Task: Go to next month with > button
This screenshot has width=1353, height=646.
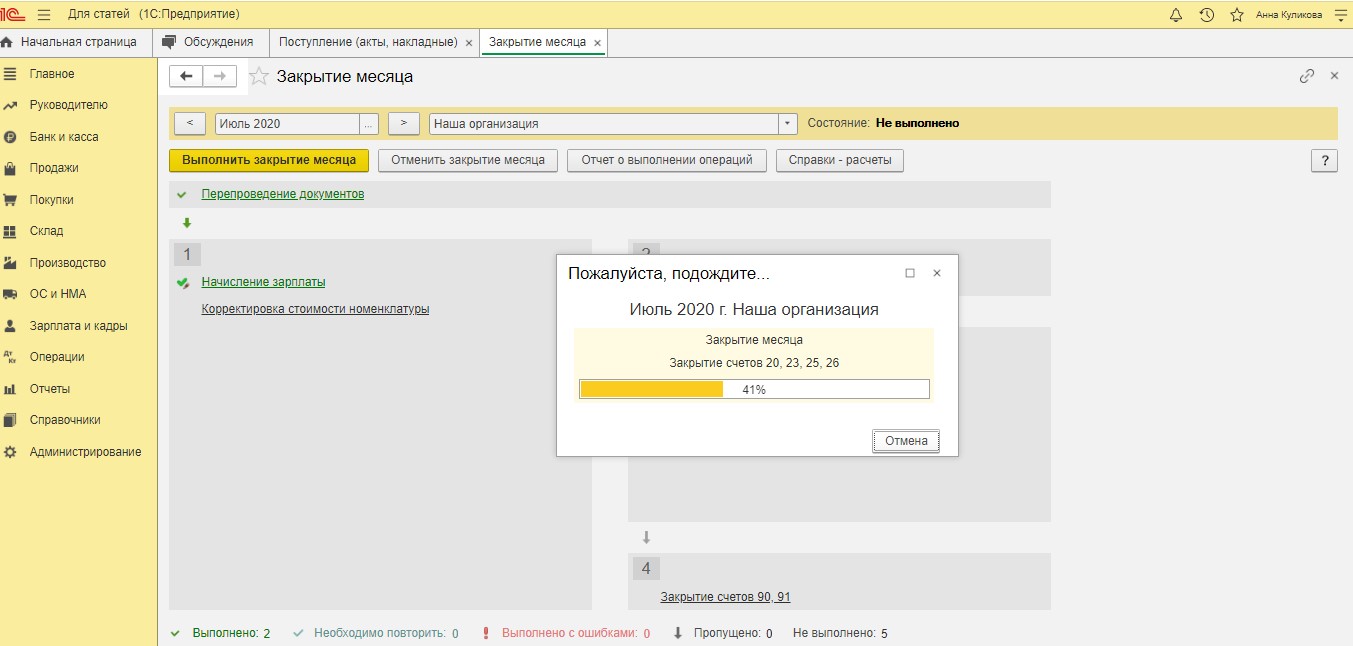Action: pos(403,124)
